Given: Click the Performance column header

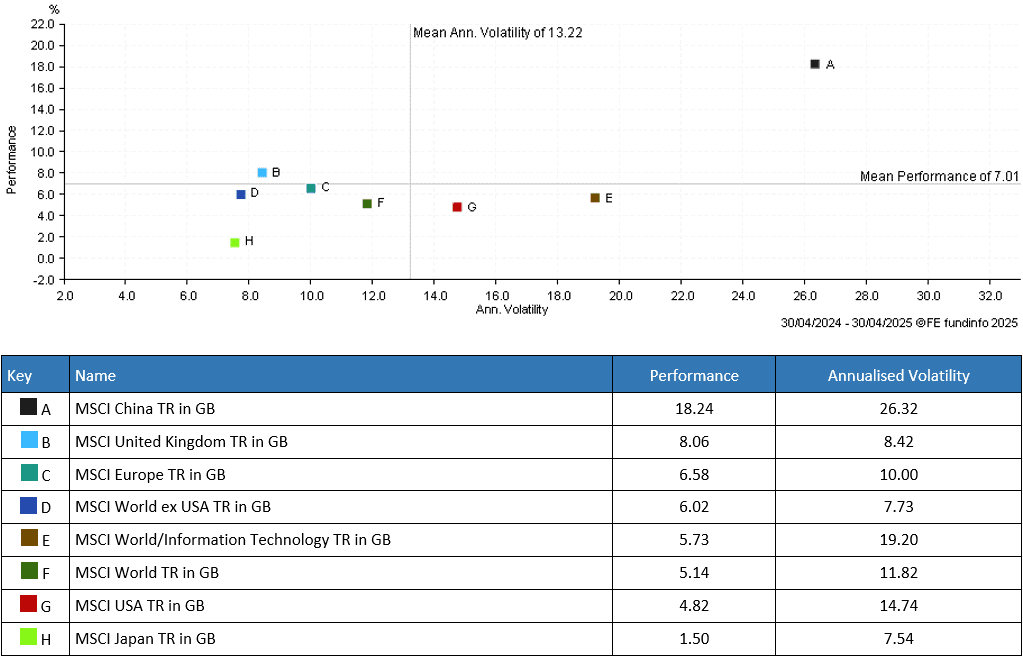Looking at the screenshot, I should point(694,374).
